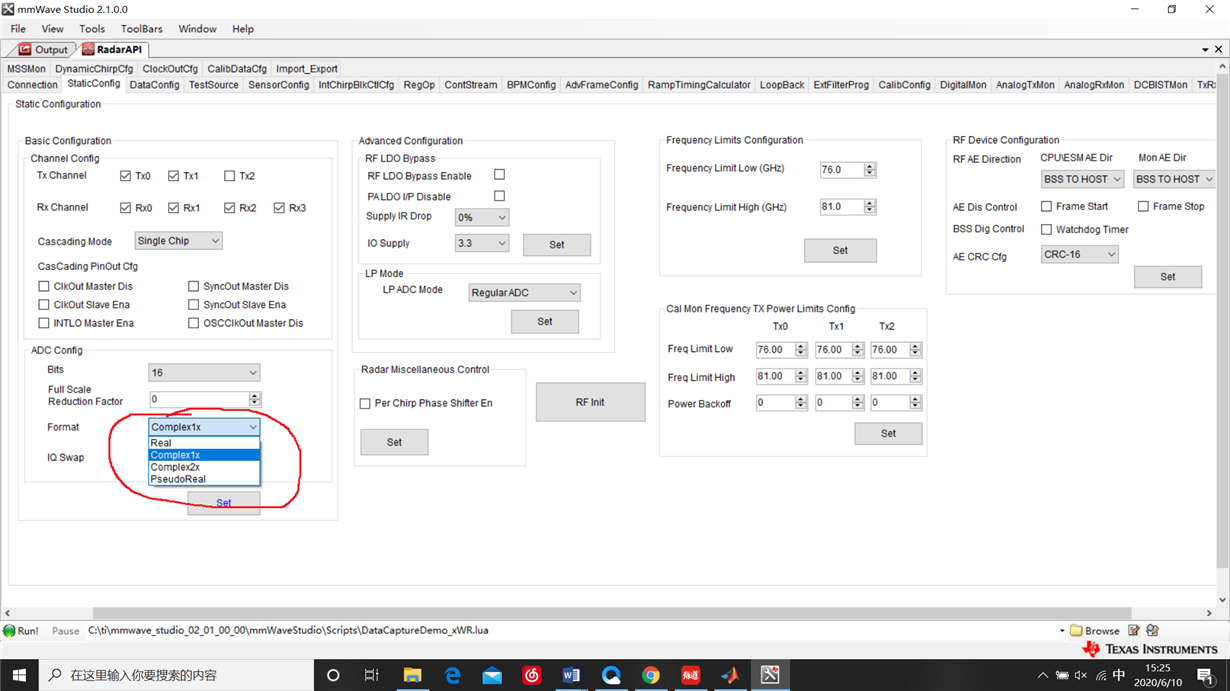The image size is (1230, 691).
Task: Click Set in LP Mode section
Action: pos(545,322)
